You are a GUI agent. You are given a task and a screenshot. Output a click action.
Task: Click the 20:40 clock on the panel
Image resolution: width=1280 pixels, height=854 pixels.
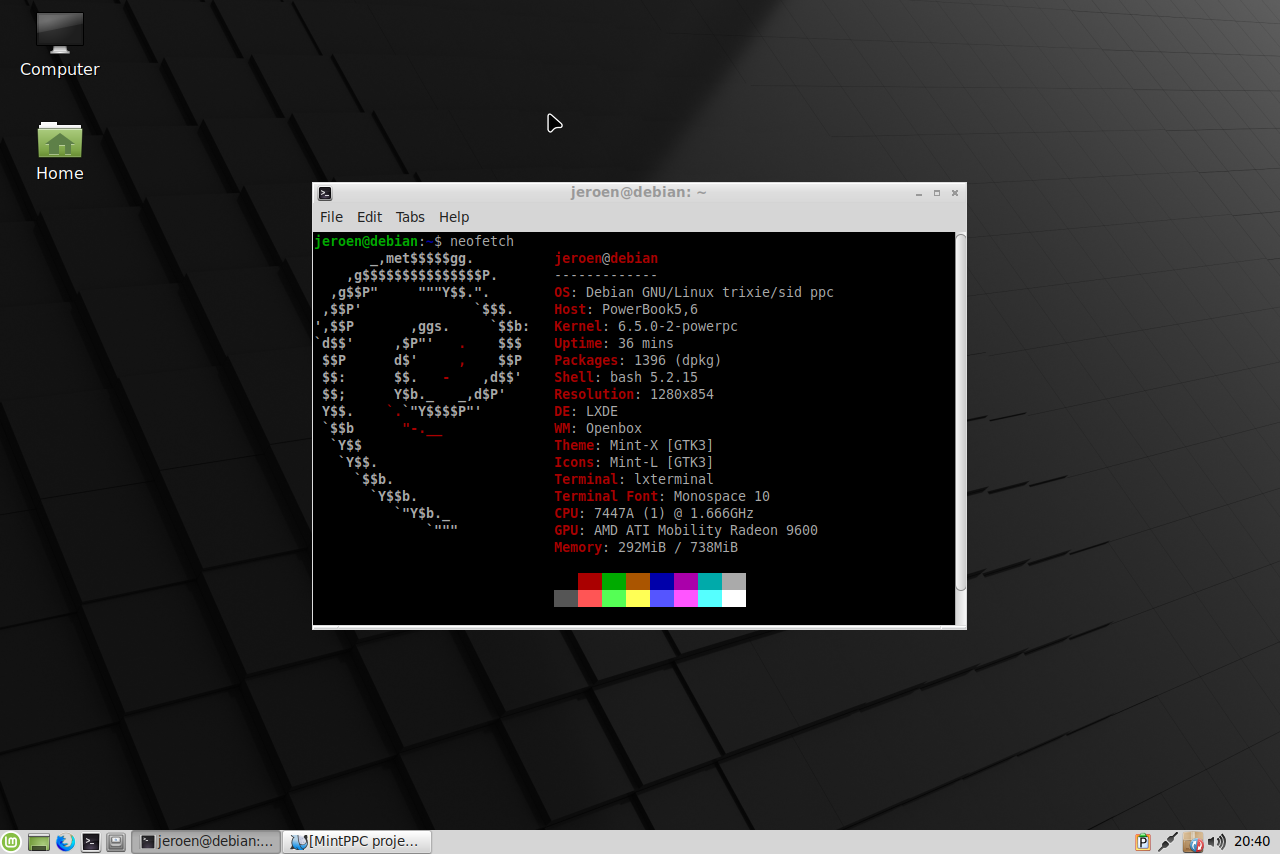[x=1252, y=842]
